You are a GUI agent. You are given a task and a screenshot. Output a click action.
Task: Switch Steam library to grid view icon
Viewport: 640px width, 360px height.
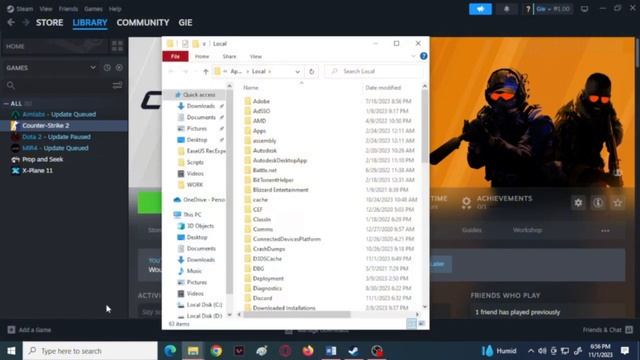[x=117, y=46]
